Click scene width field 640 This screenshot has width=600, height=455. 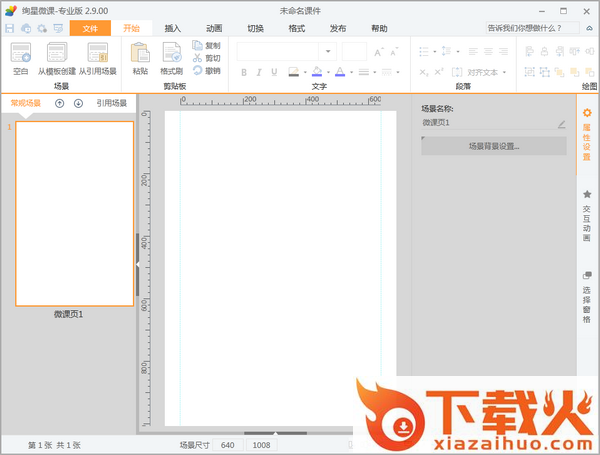(x=228, y=445)
